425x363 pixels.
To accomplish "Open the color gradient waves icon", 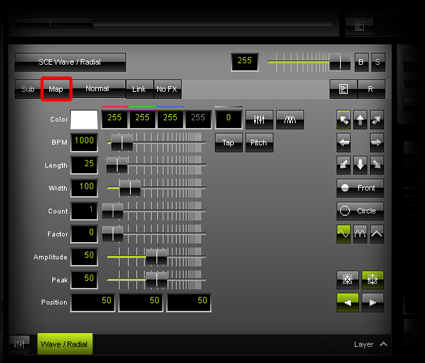I will (x=290, y=120).
